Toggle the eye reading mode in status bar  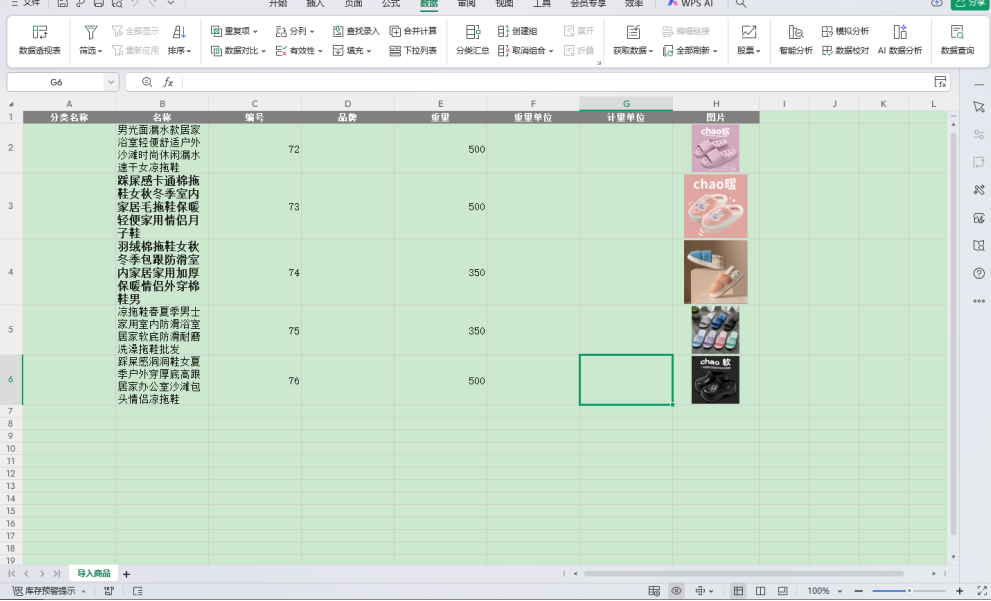point(676,591)
